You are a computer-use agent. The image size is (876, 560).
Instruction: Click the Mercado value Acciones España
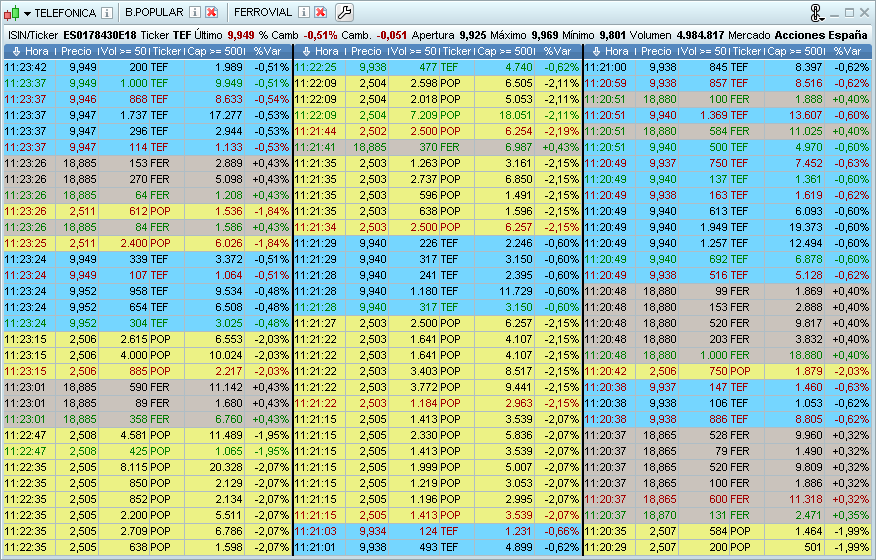pos(821,35)
